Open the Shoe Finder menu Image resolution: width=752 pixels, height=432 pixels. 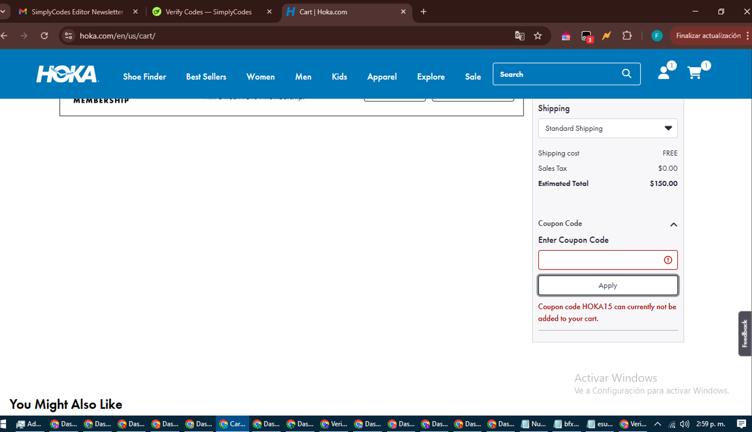(x=144, y=77)
